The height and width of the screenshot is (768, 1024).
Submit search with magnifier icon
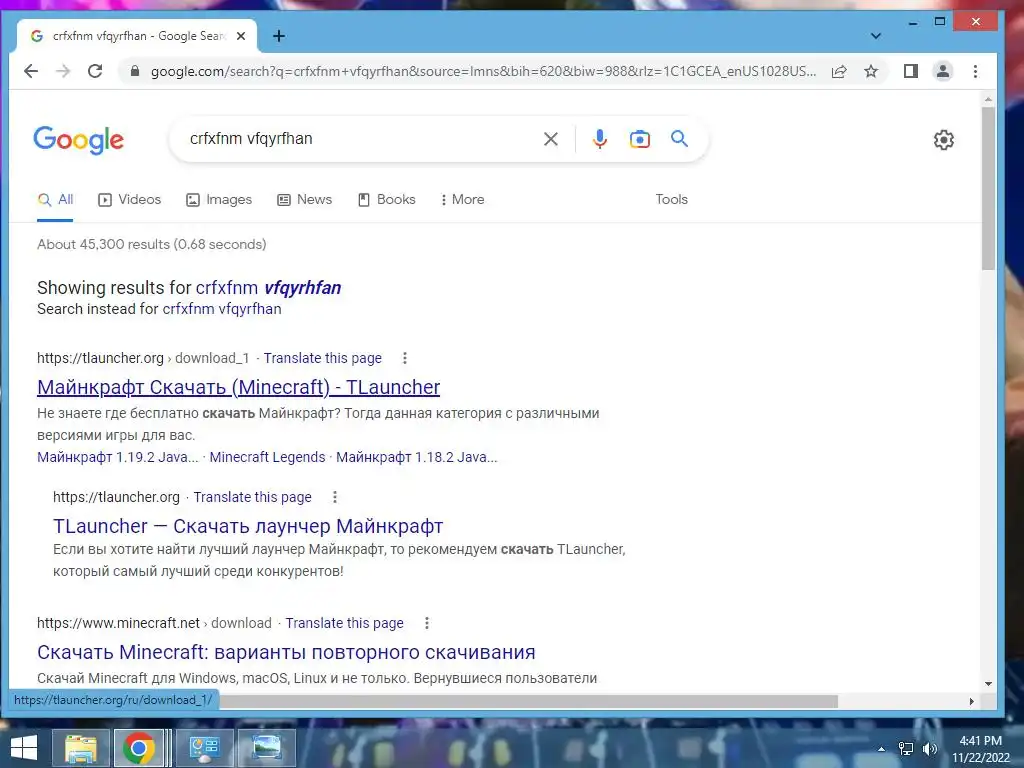point(679,138)
